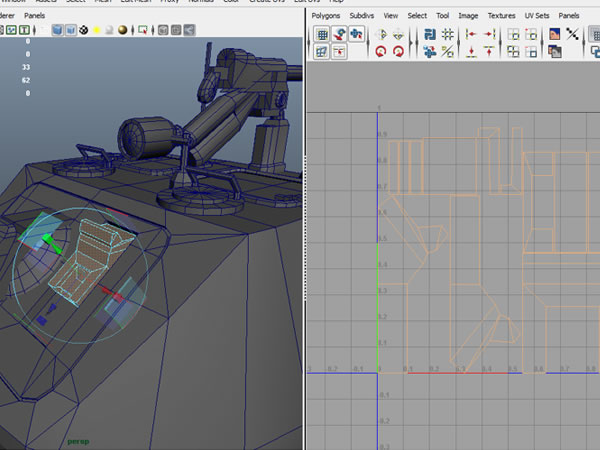Open the Select menu in UV editor

coord(417,16)
